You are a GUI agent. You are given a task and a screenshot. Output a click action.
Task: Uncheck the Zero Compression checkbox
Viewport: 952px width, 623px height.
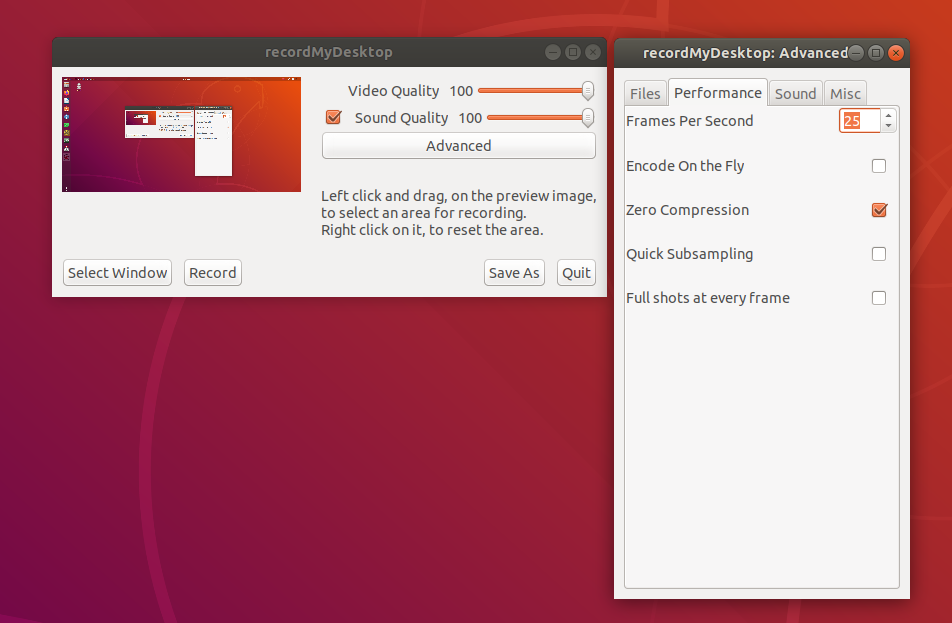tap(879, 210)
